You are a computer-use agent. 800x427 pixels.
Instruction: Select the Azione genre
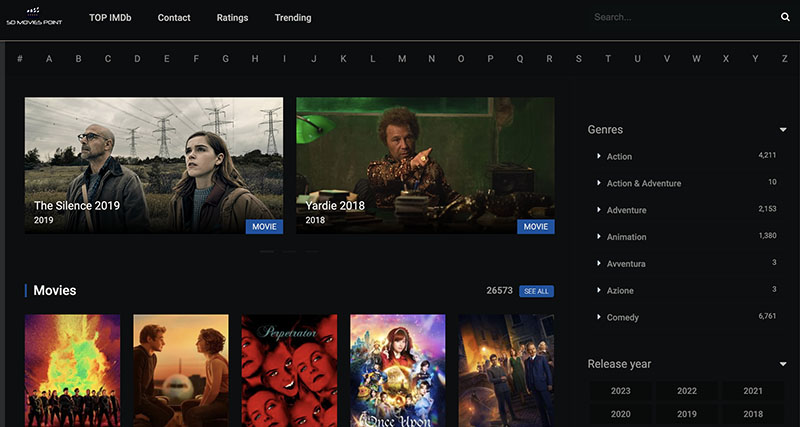coord(620,290)
